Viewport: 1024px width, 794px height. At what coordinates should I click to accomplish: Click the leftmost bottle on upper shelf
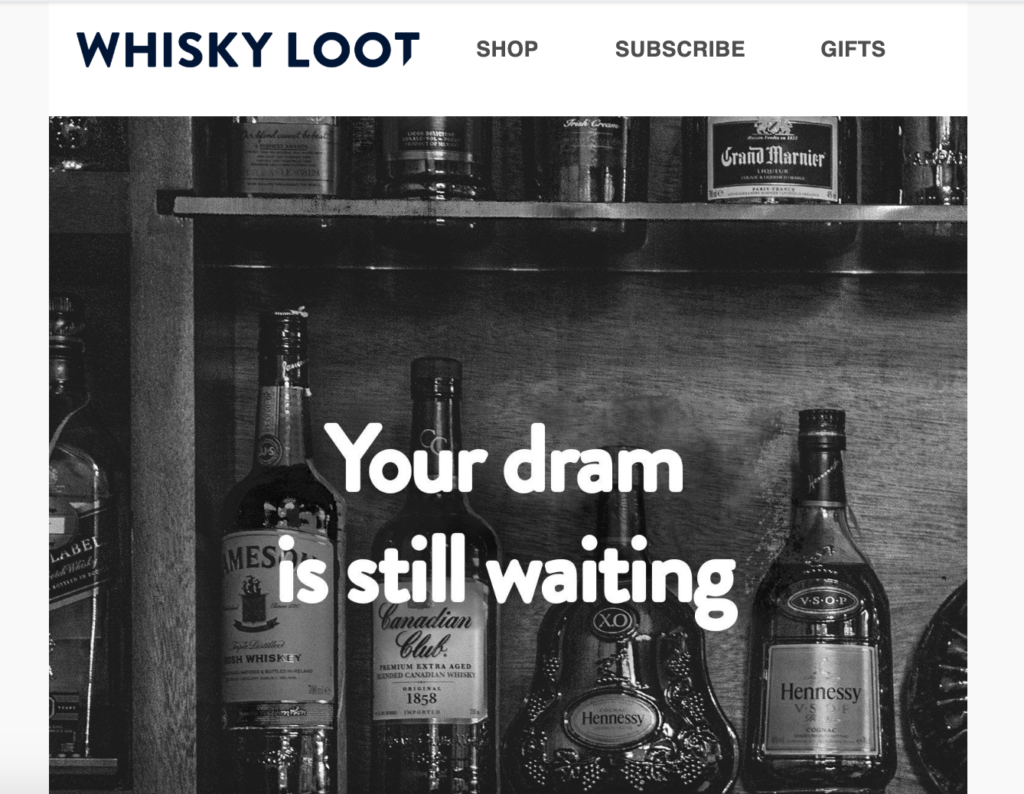(x=285, y=156)
